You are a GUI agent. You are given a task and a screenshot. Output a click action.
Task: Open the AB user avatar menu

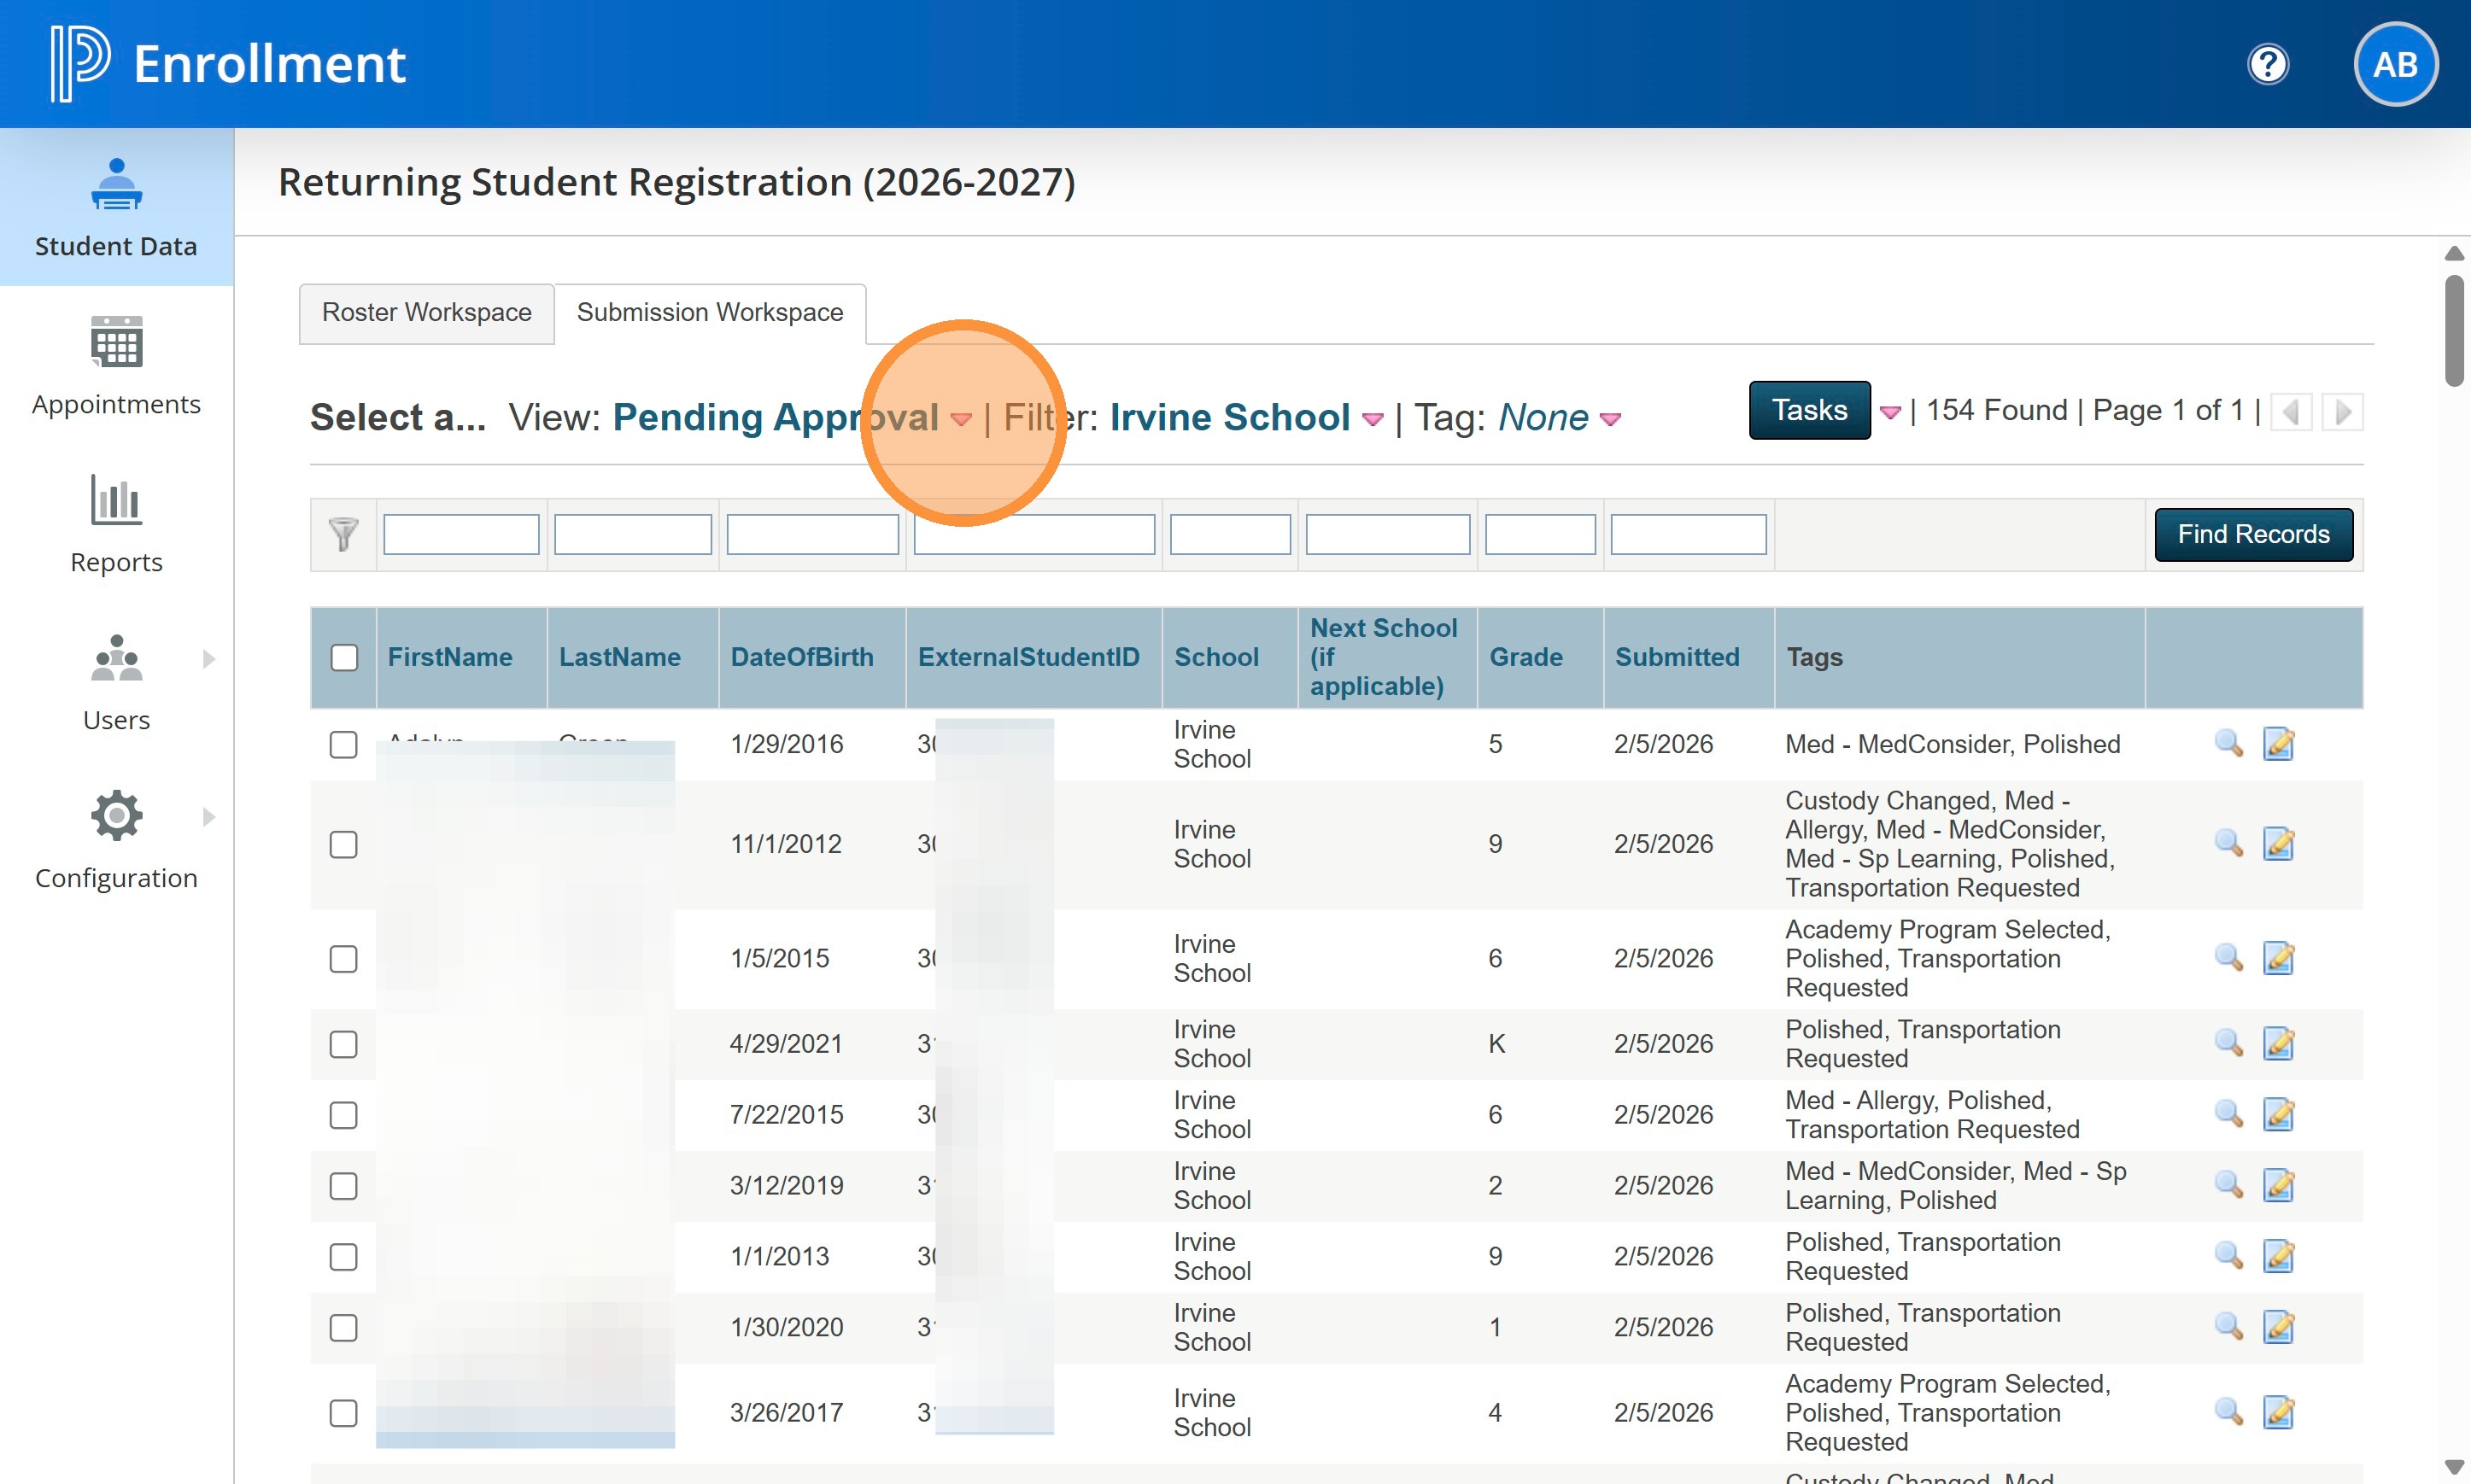(x=2394, y=65)
